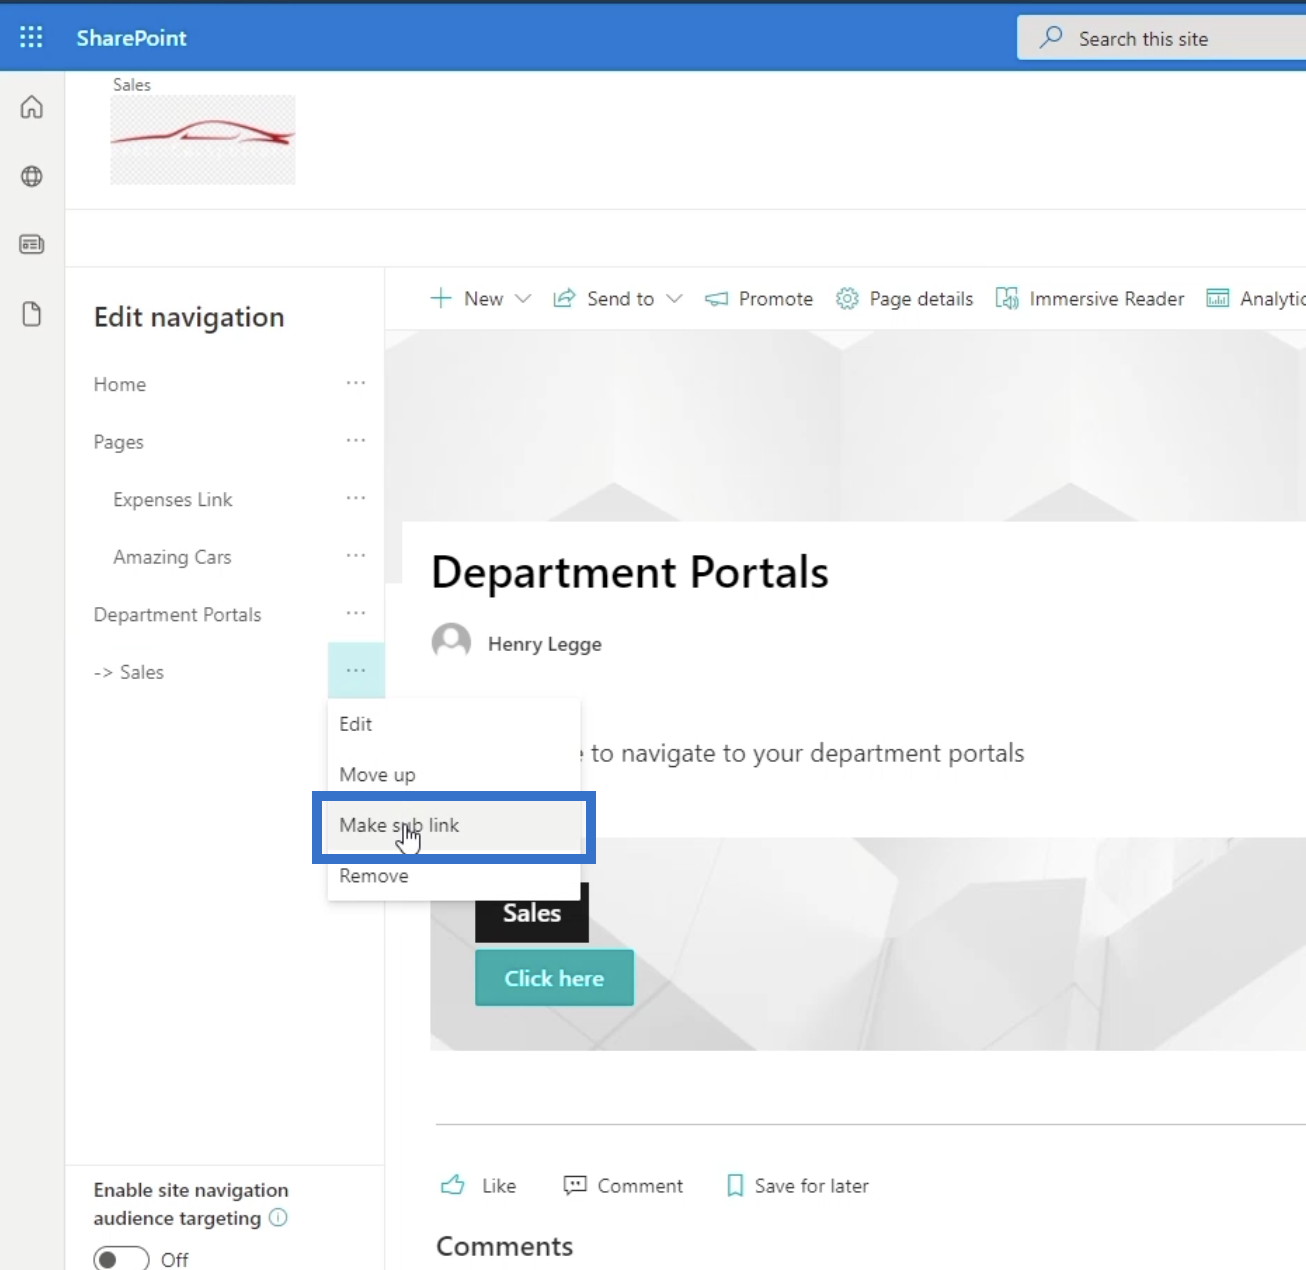Select the Expenses Link sub link
Screen dimensions: 1306x1270
(173, 499)
